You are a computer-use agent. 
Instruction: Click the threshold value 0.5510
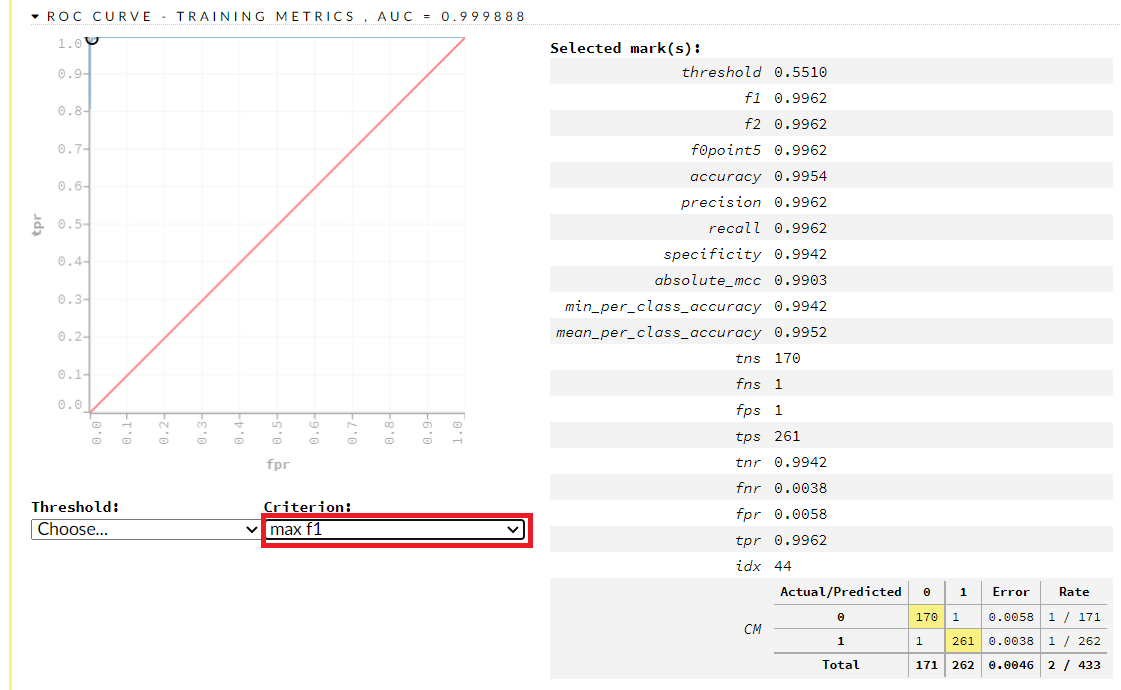800,72
